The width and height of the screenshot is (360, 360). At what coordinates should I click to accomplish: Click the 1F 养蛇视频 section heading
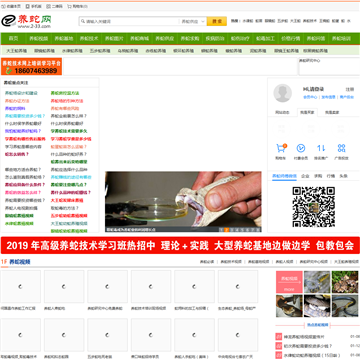pos(15,262)
